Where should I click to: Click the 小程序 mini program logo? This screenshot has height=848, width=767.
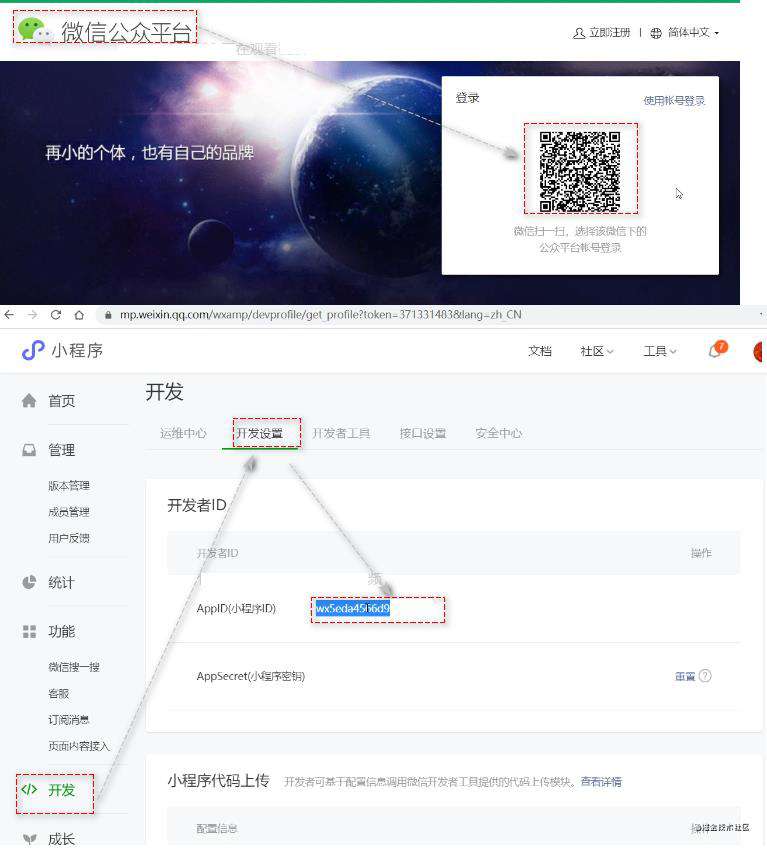[x=62, y=350]
